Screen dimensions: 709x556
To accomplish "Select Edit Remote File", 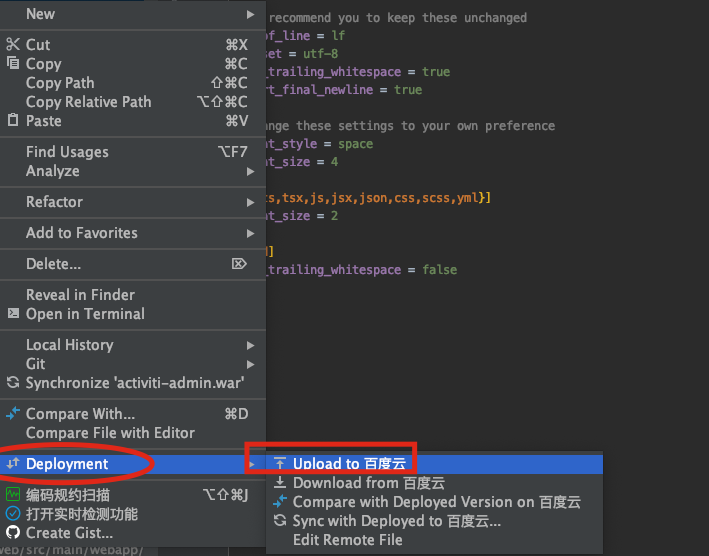I will [x=435, y=540].
